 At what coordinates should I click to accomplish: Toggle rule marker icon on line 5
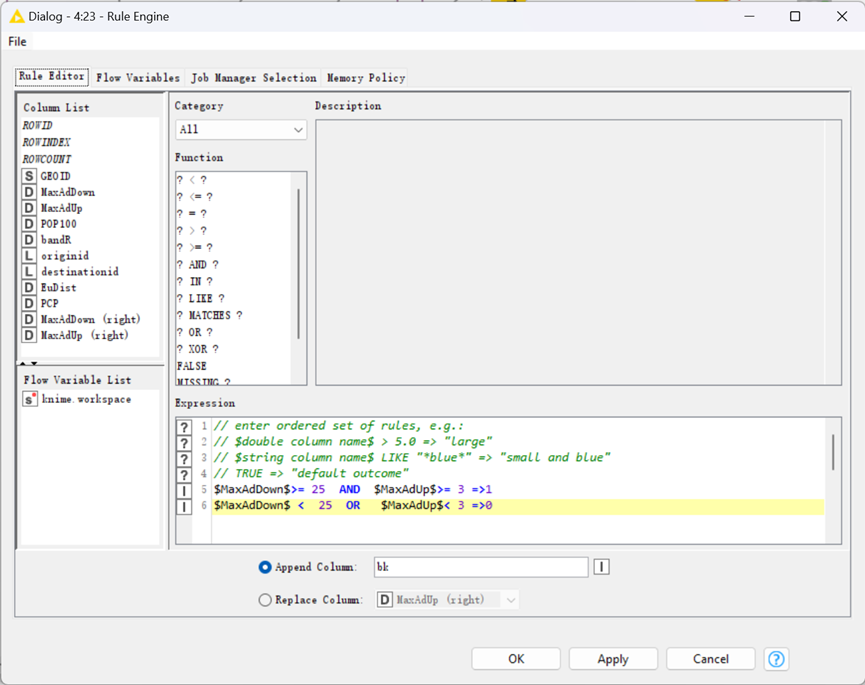click(184, 490)
